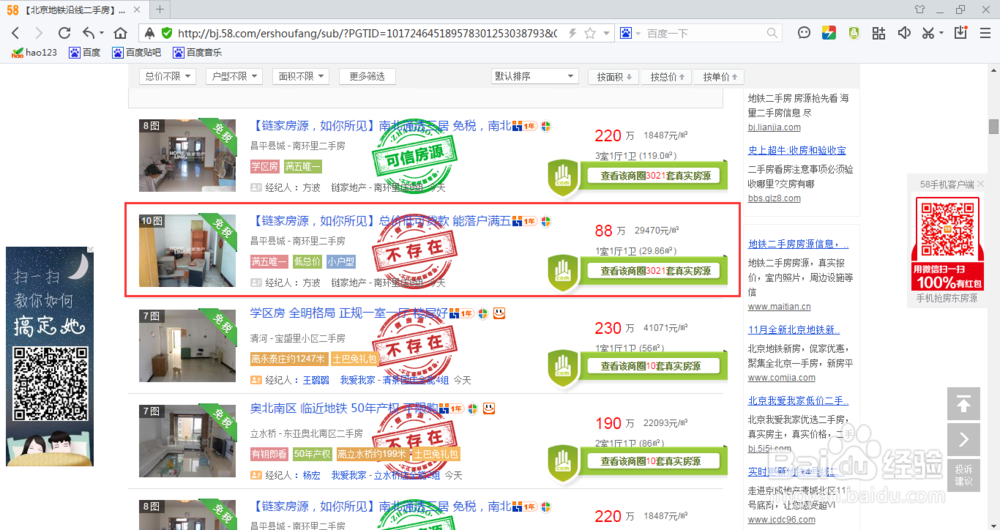Open the smiley chat face toolbar icon

[x=804, y=33]
